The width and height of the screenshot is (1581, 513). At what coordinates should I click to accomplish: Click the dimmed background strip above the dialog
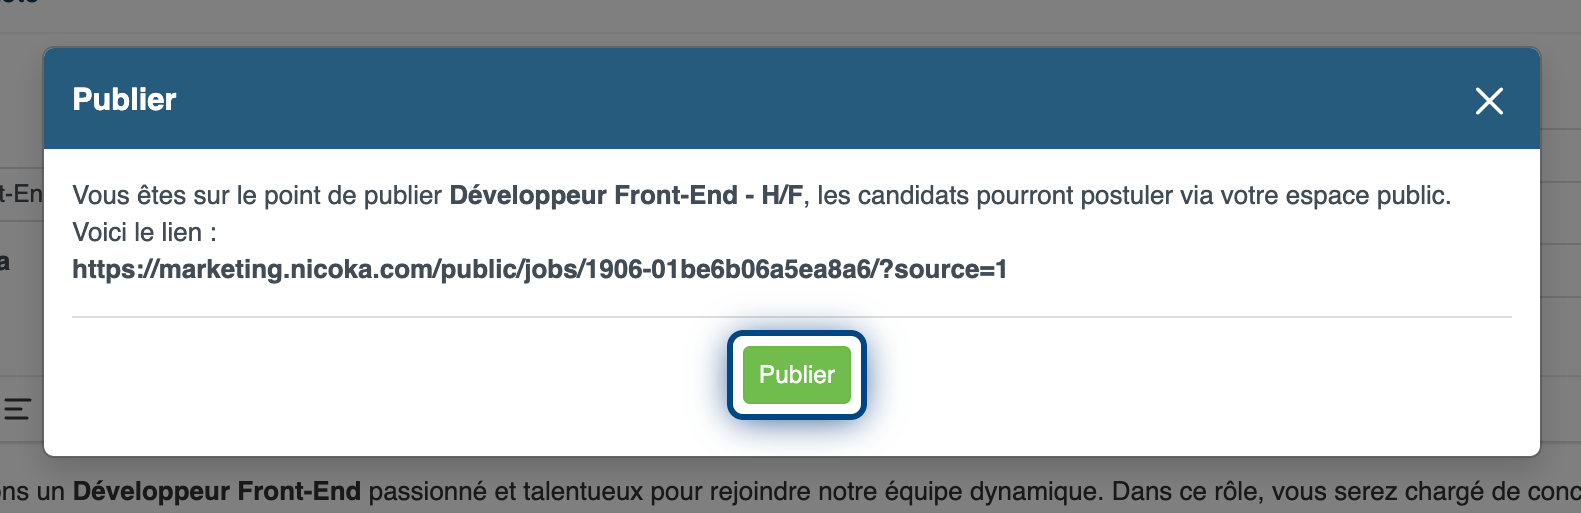(x=790, y=20)
